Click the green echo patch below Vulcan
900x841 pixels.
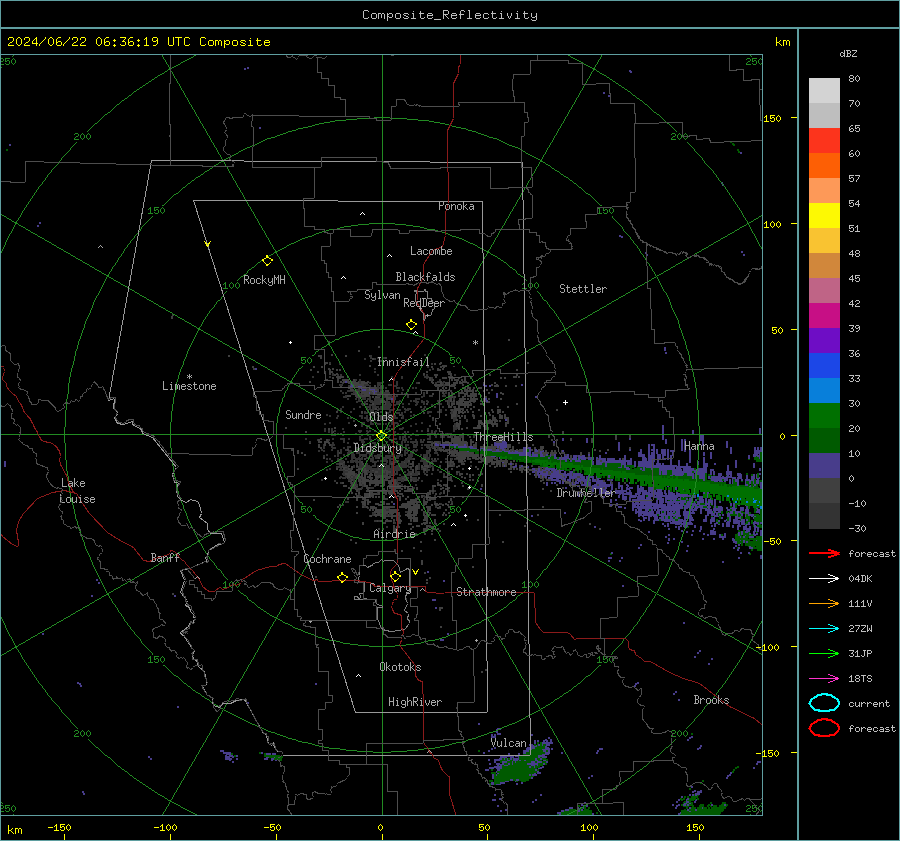(x=521, y=766)
